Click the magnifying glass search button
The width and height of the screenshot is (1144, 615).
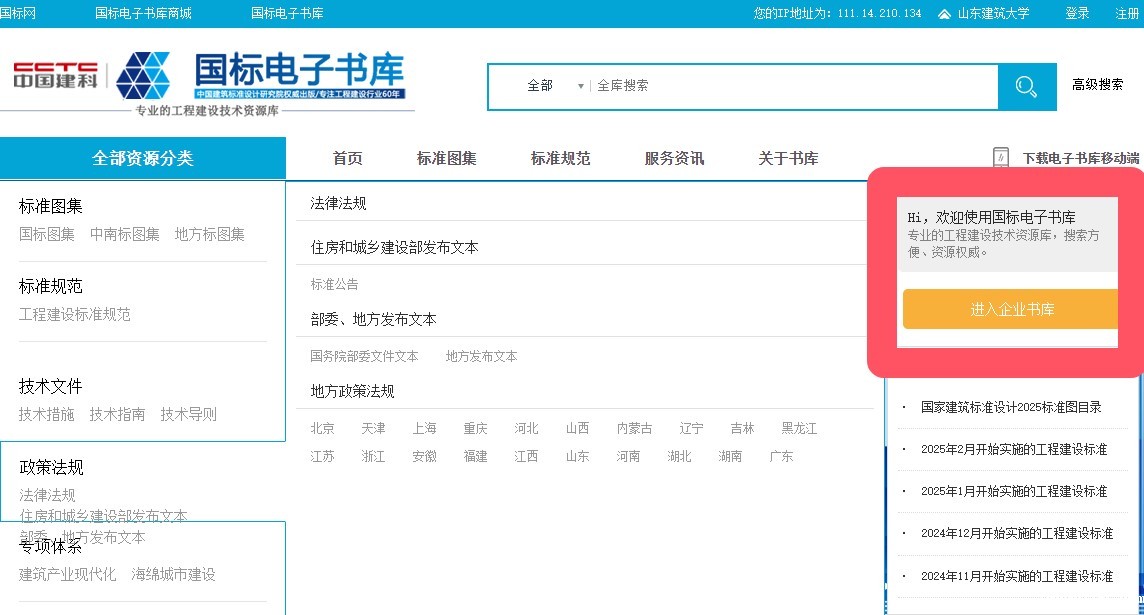coord(1026,87)
